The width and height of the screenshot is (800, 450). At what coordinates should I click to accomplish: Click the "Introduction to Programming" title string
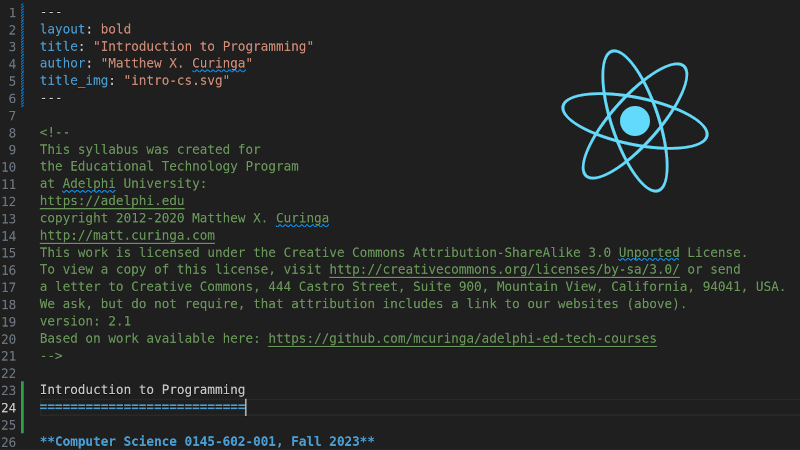[x=203, y=46]
